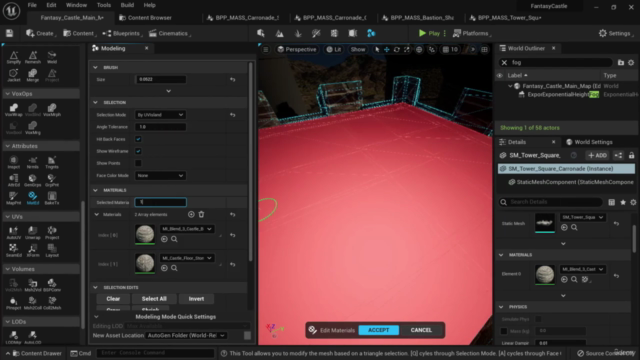Select the UV Layout tool
The image size is (640, 360).
[x=52, y=250]
